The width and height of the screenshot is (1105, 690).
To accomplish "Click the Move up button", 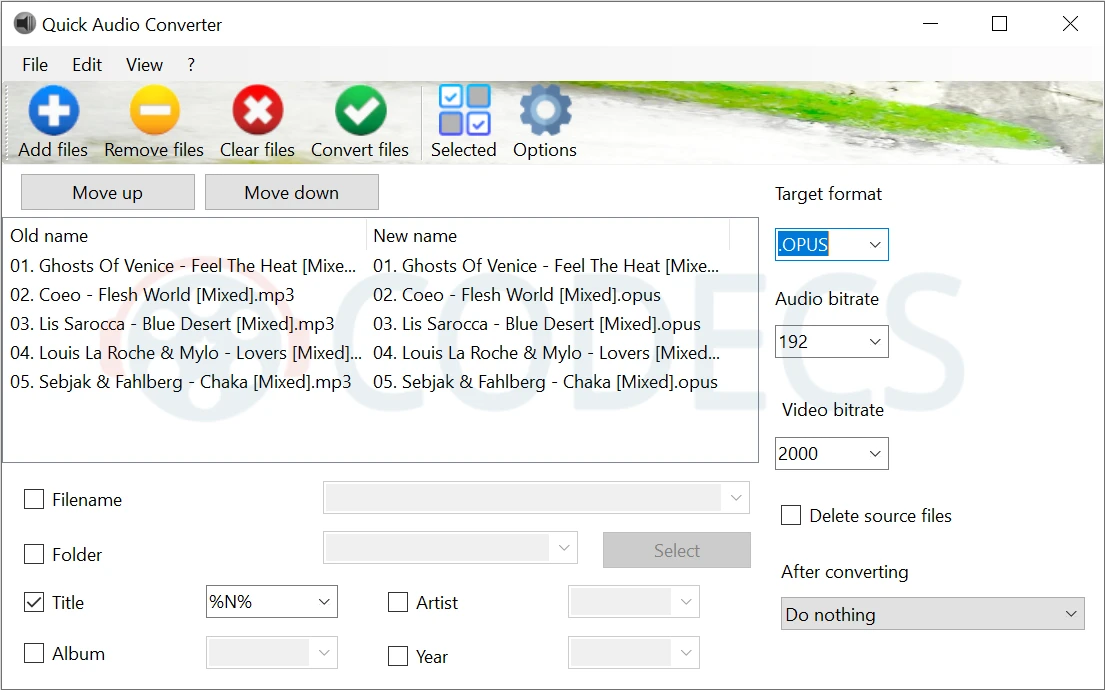I will point(108,193).
